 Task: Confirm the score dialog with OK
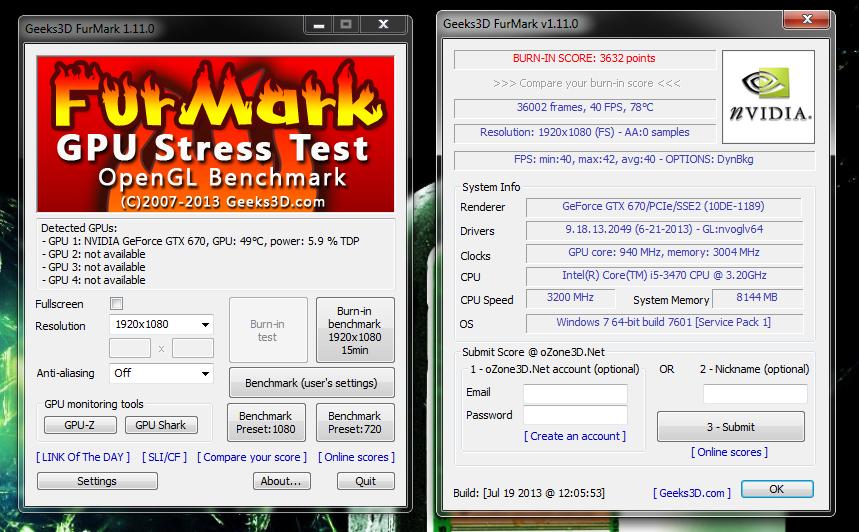point(777,489)
